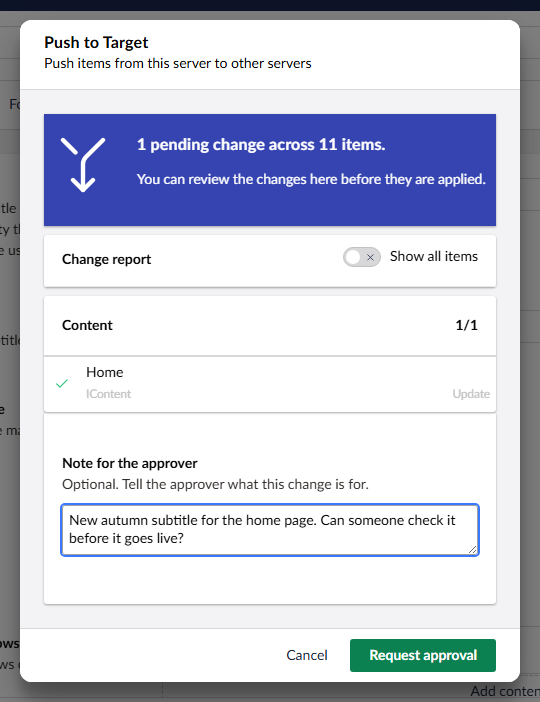Click the textarea resize grip handle
The height and width of the screenshot is (702, 540).
(x=472, y=549)
